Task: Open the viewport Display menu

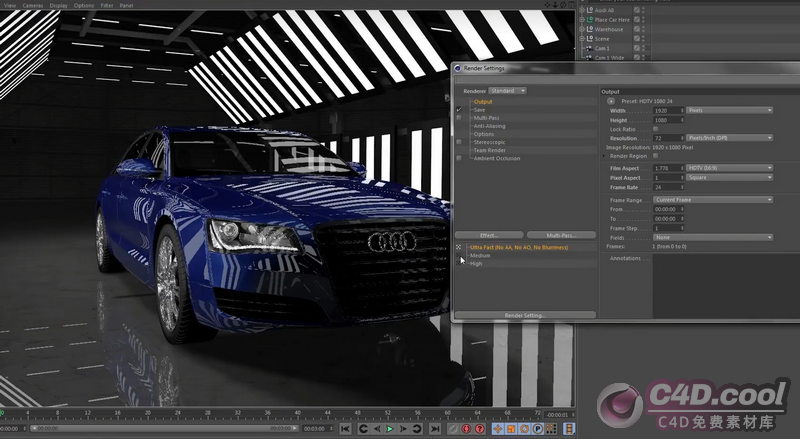Action: (58, 5)
